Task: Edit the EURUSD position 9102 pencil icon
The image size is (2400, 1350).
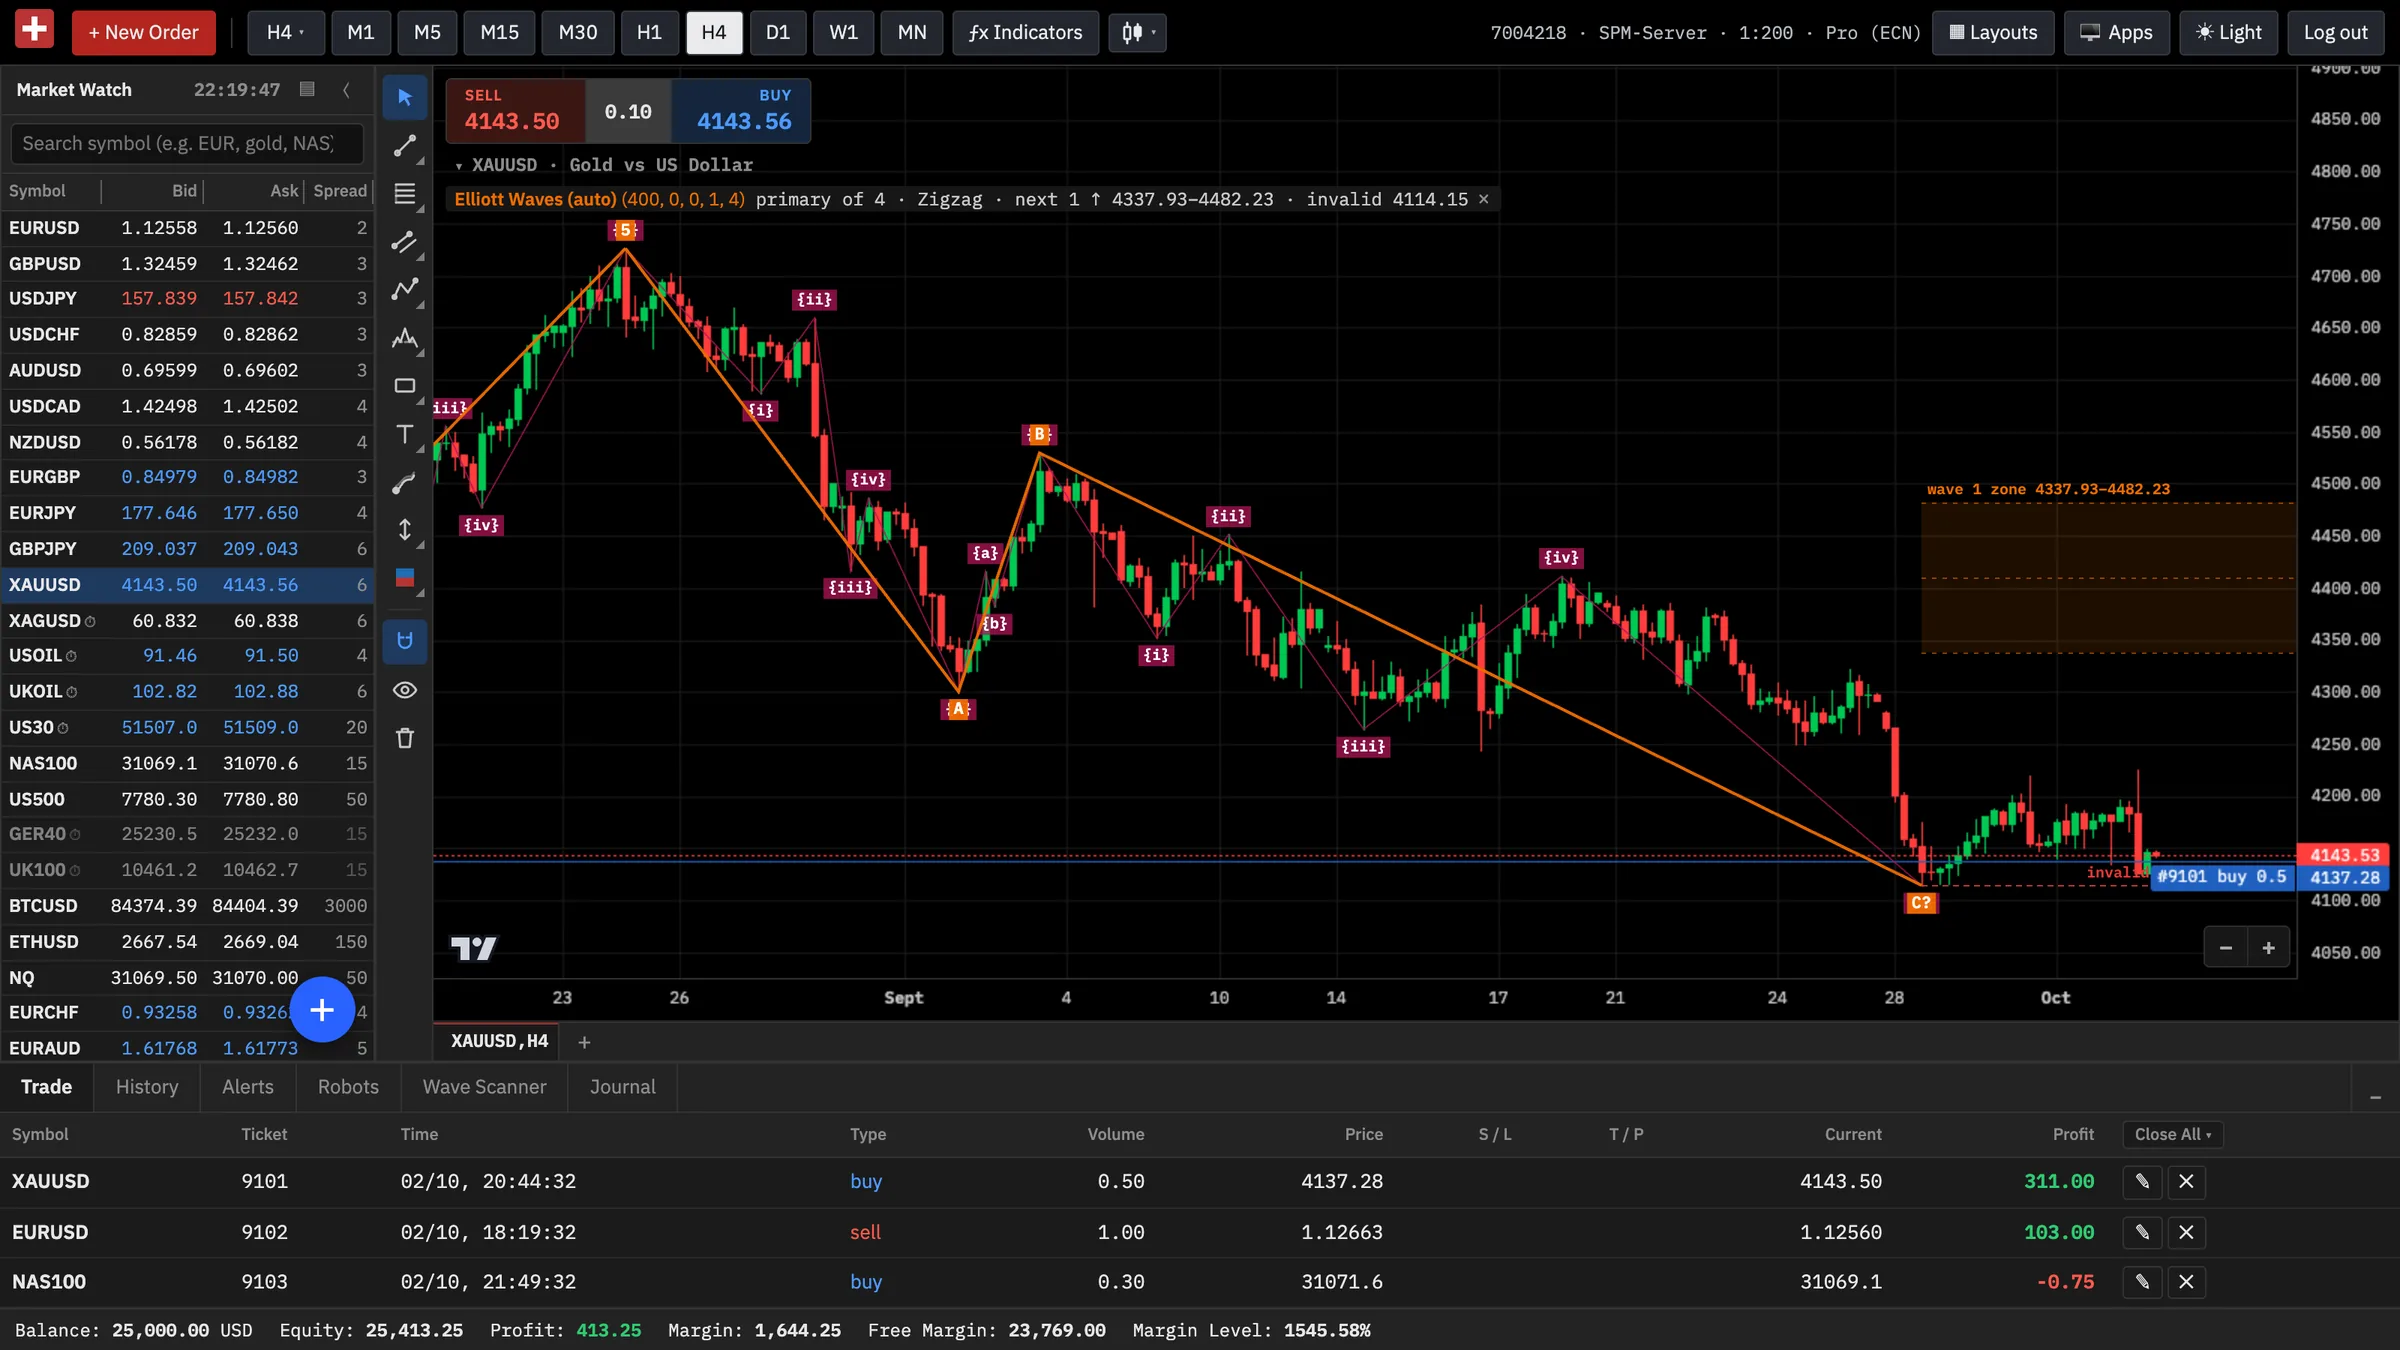Action: tap(2142, 1232)
